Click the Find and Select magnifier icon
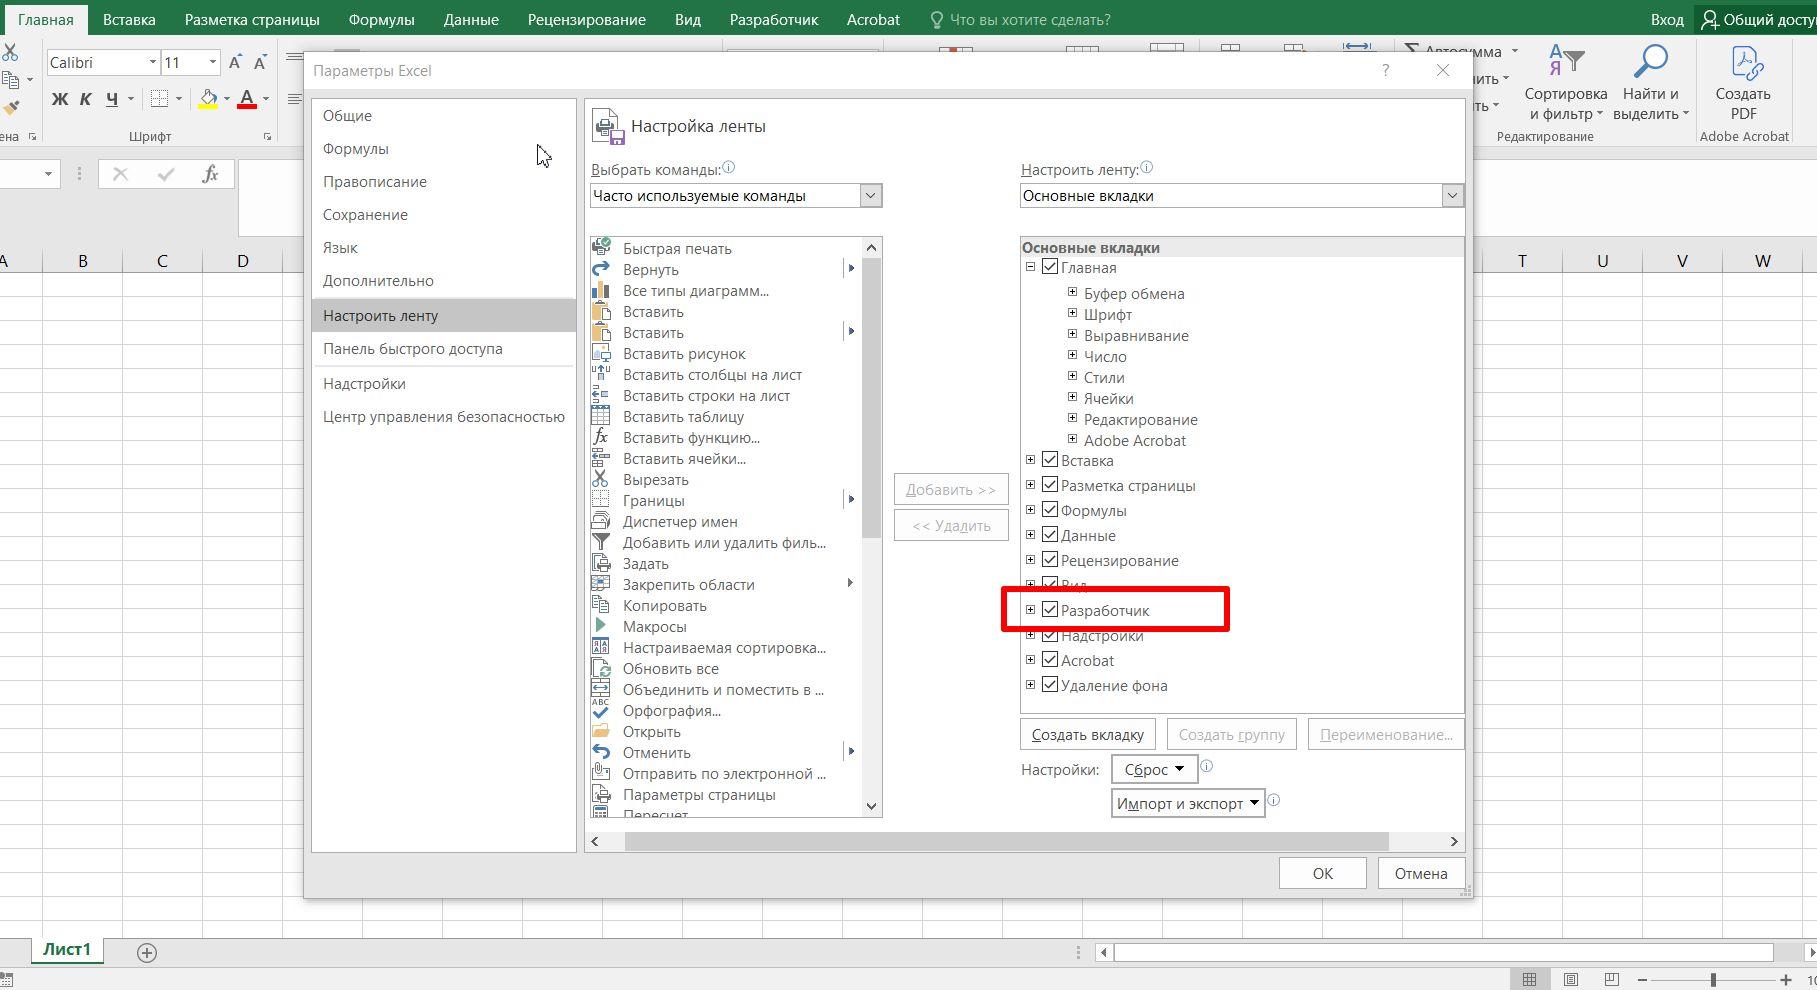1817x990 pixels. [x=1650, y=62]
